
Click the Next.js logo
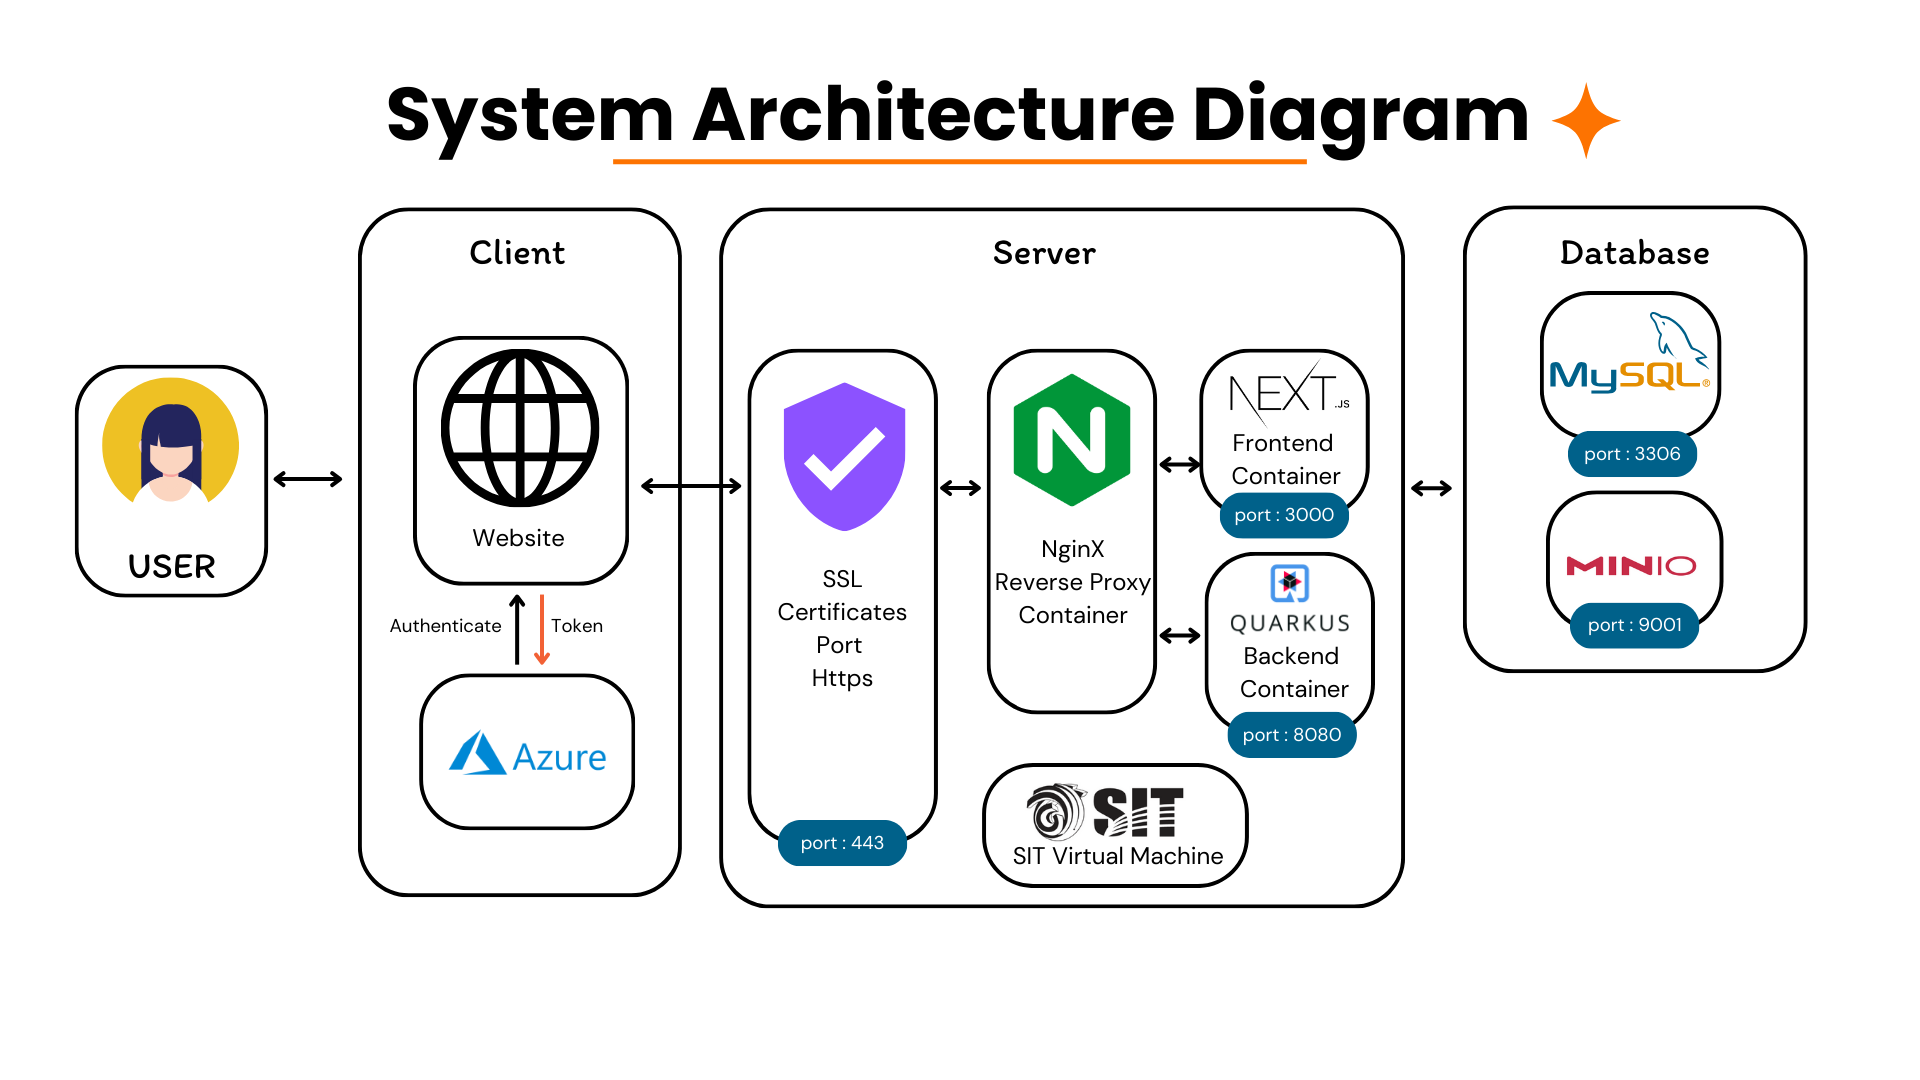[1289, 392]
